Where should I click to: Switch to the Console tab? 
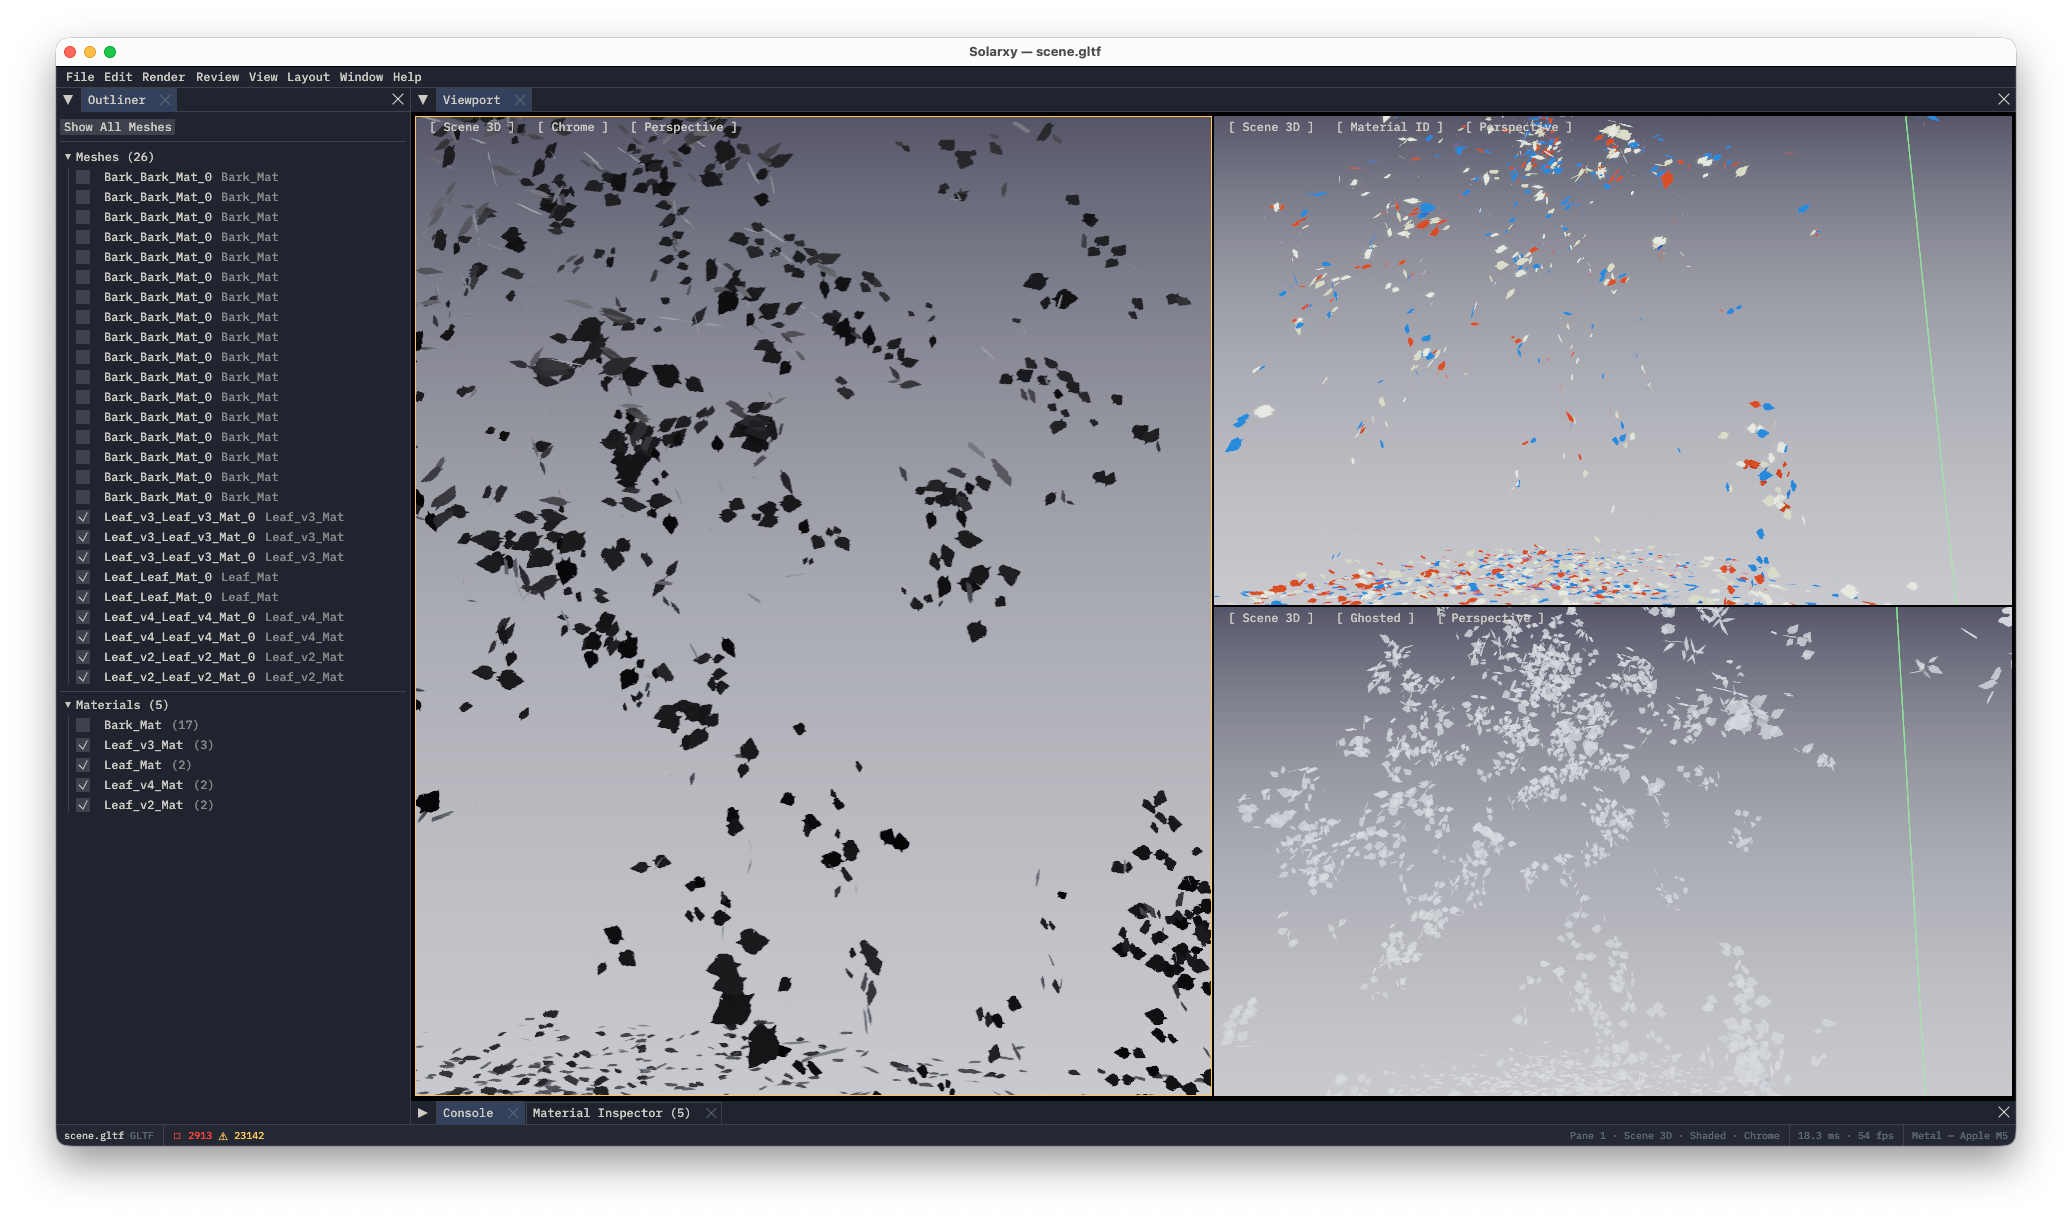click(x=468, y=1113)
